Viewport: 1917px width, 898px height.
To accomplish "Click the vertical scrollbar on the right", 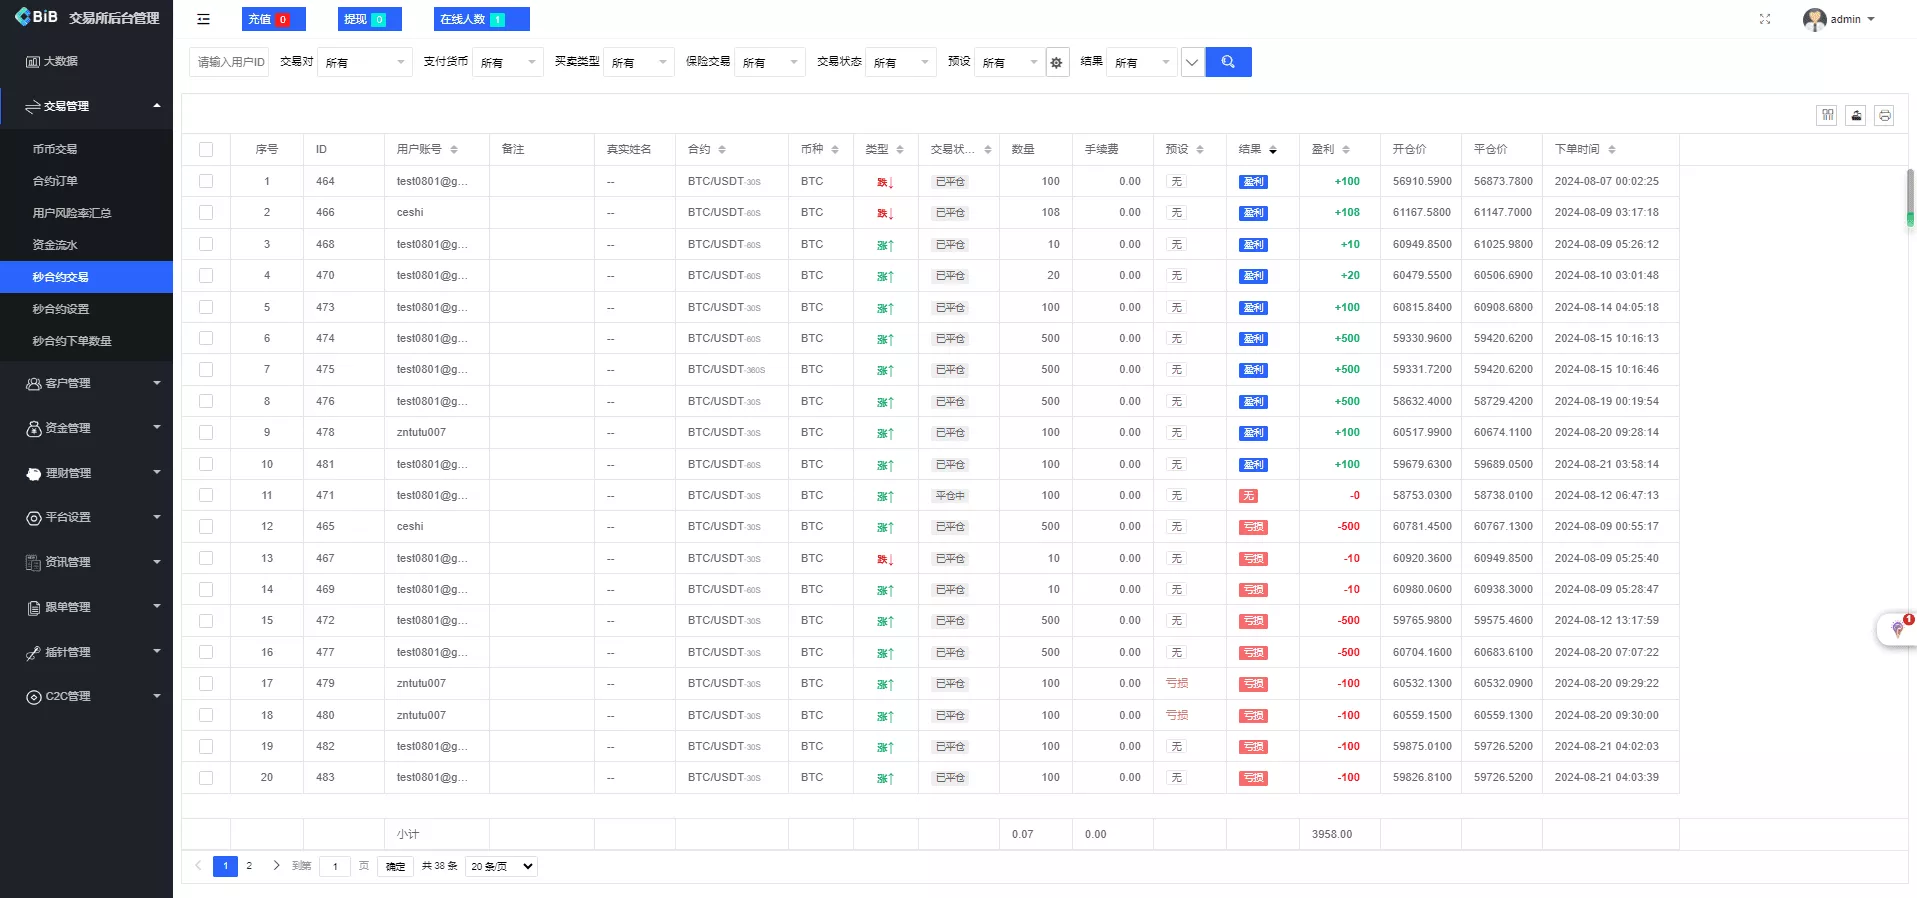I will [x=1909, y=195].
